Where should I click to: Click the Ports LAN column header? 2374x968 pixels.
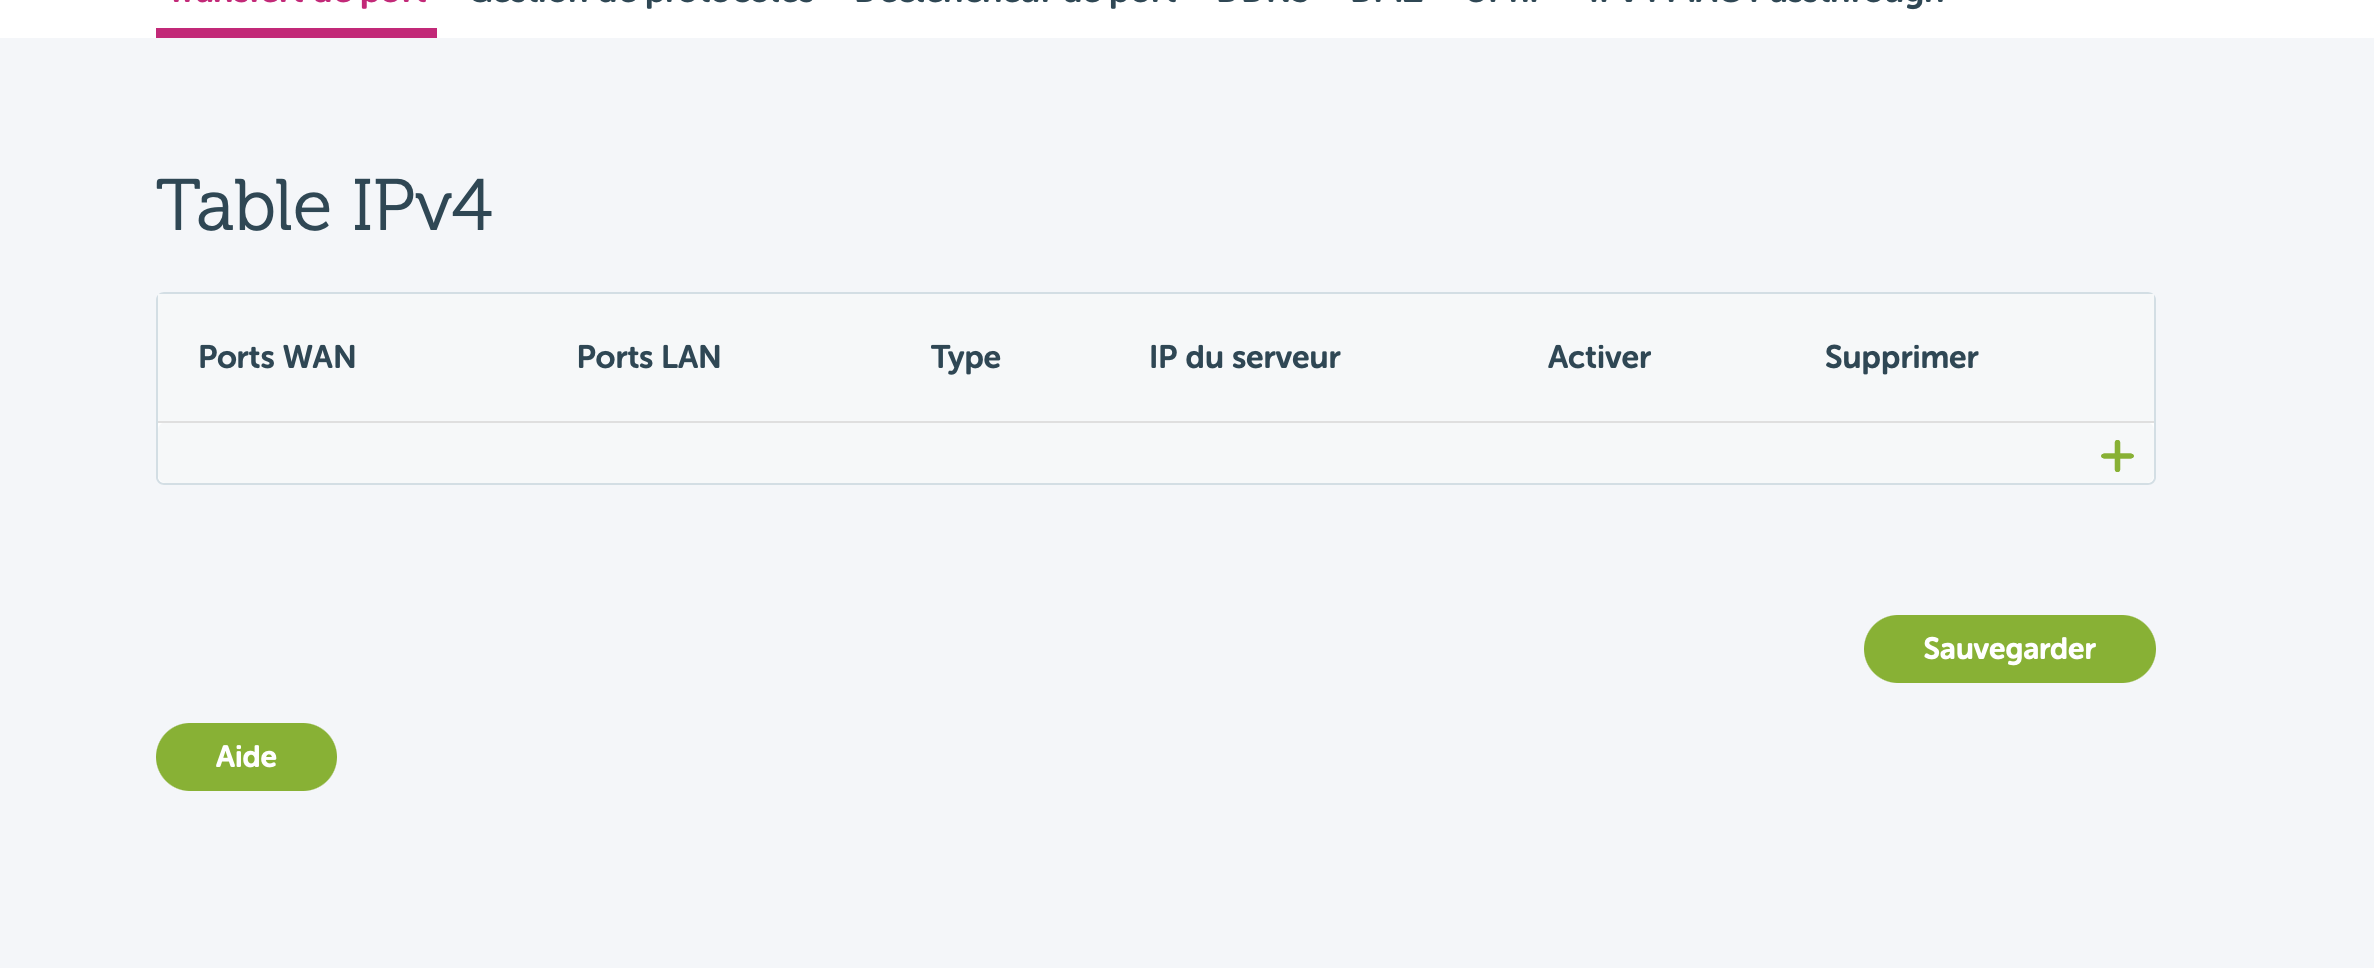648,357
